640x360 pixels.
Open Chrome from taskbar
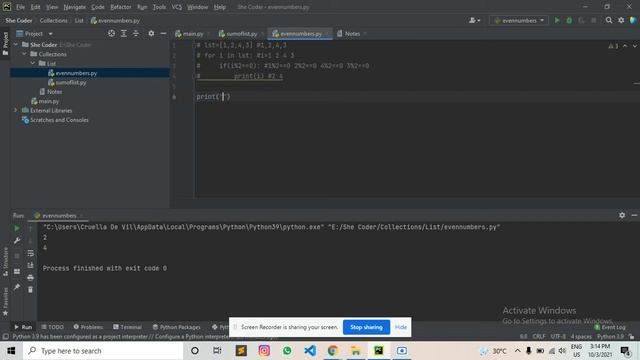tap(333, 351)
